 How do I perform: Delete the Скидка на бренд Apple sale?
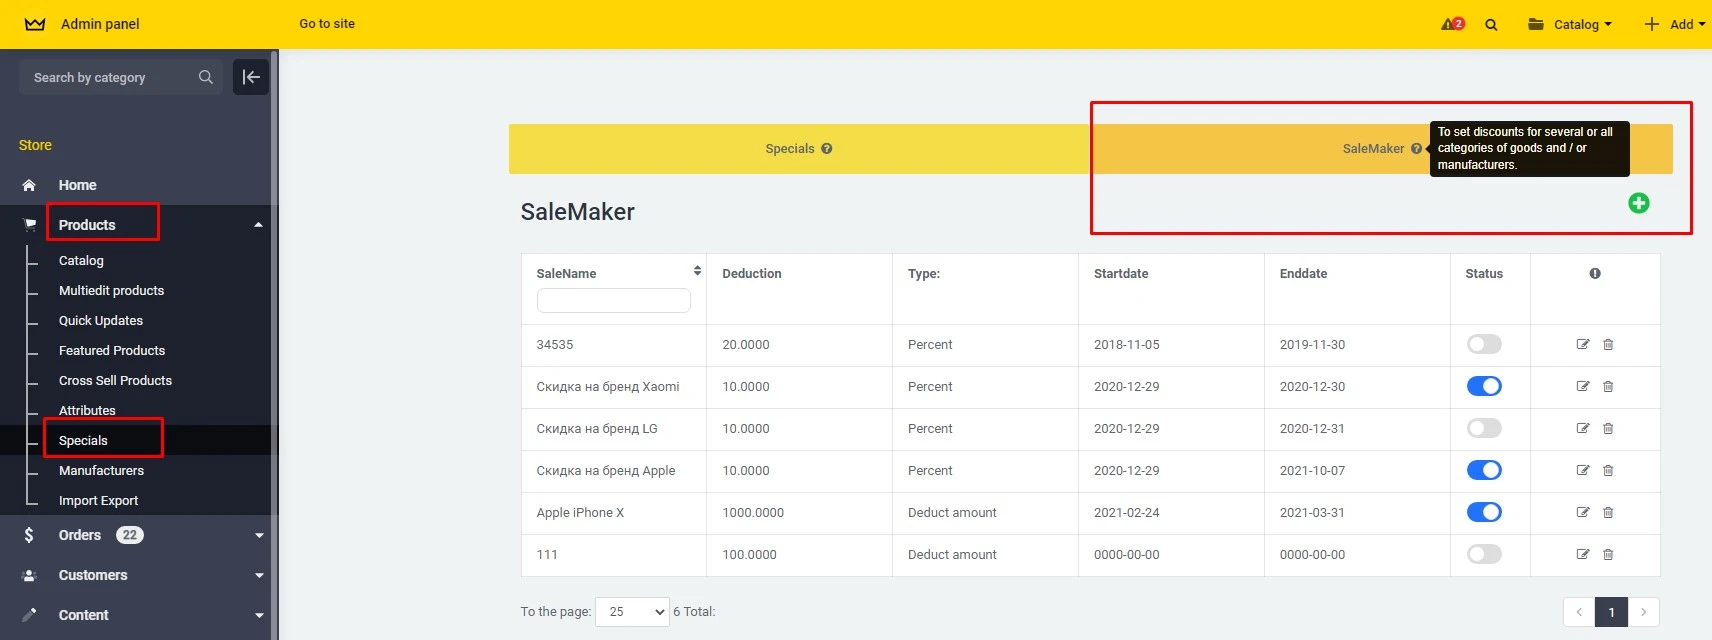(1608, 470)
